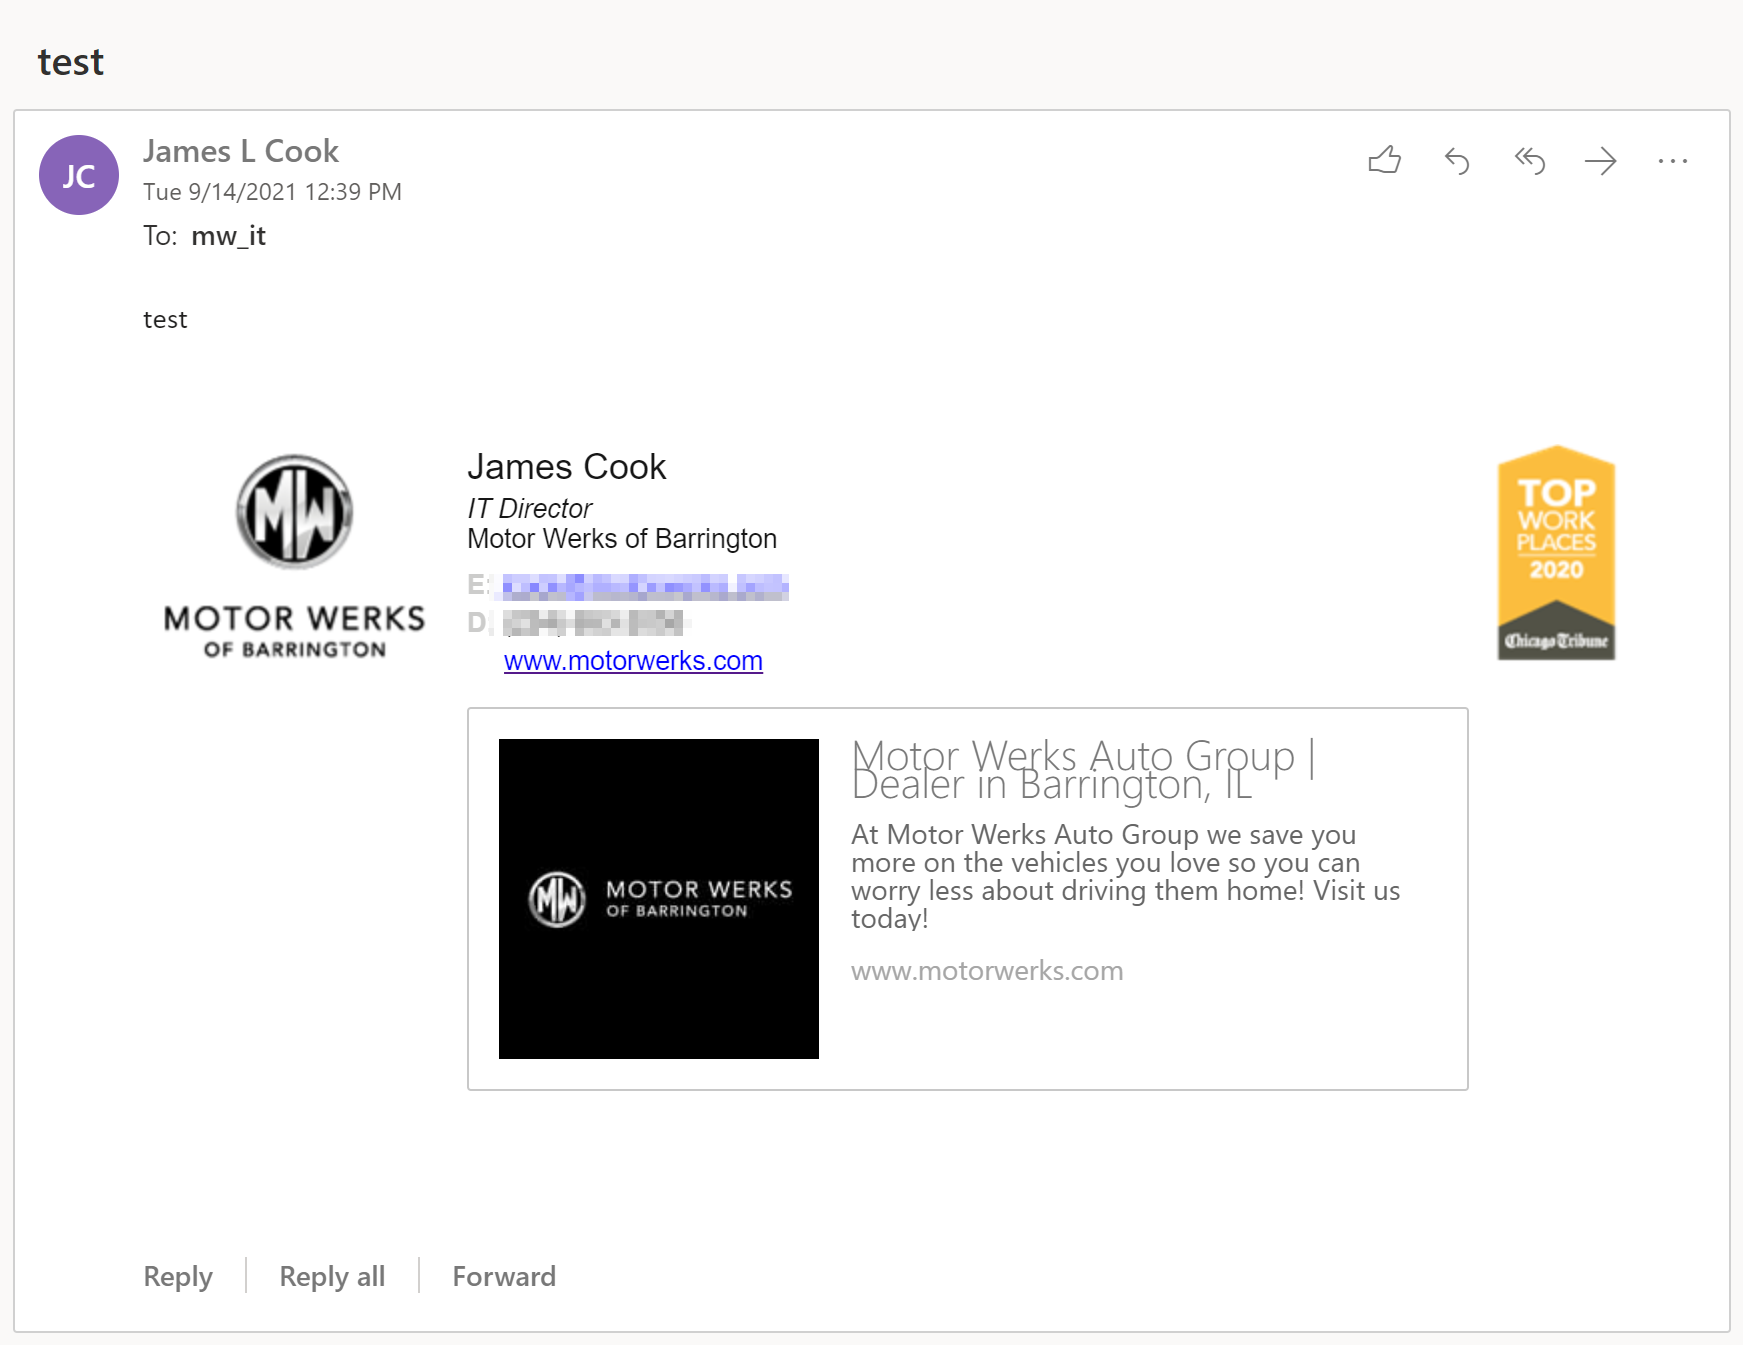Click the recipient mw_it
This screenshot has width=1743, height=1345.
click(228, 236)
